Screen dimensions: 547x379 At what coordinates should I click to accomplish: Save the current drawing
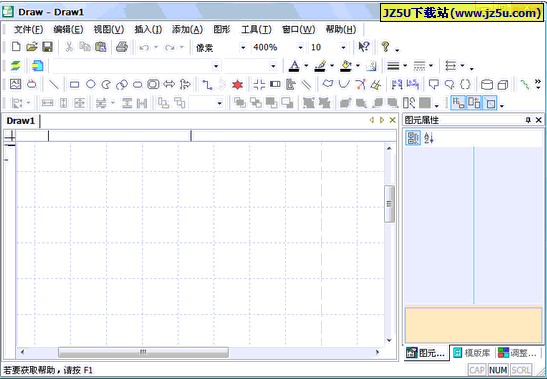(47, 47)
